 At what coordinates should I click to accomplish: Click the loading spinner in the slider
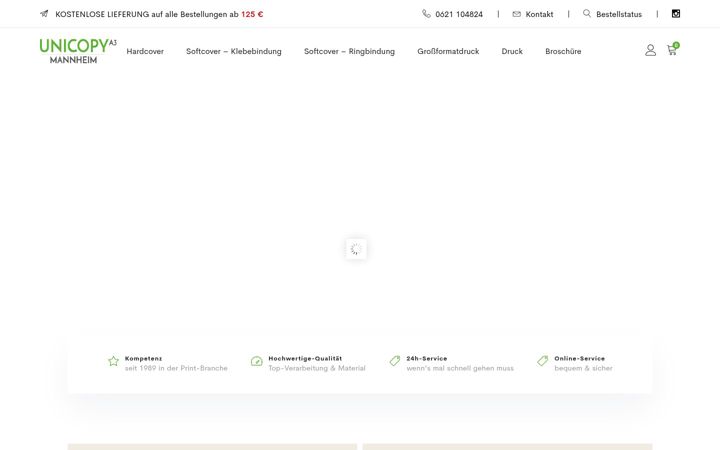tap(356, 249)
